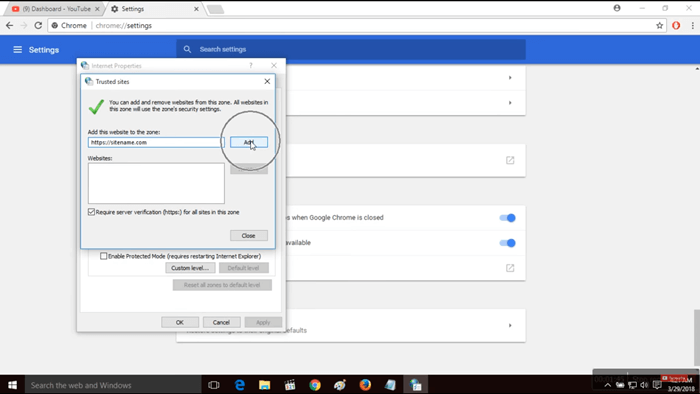Enable Protected Mode checkbox

pos(104,256)
